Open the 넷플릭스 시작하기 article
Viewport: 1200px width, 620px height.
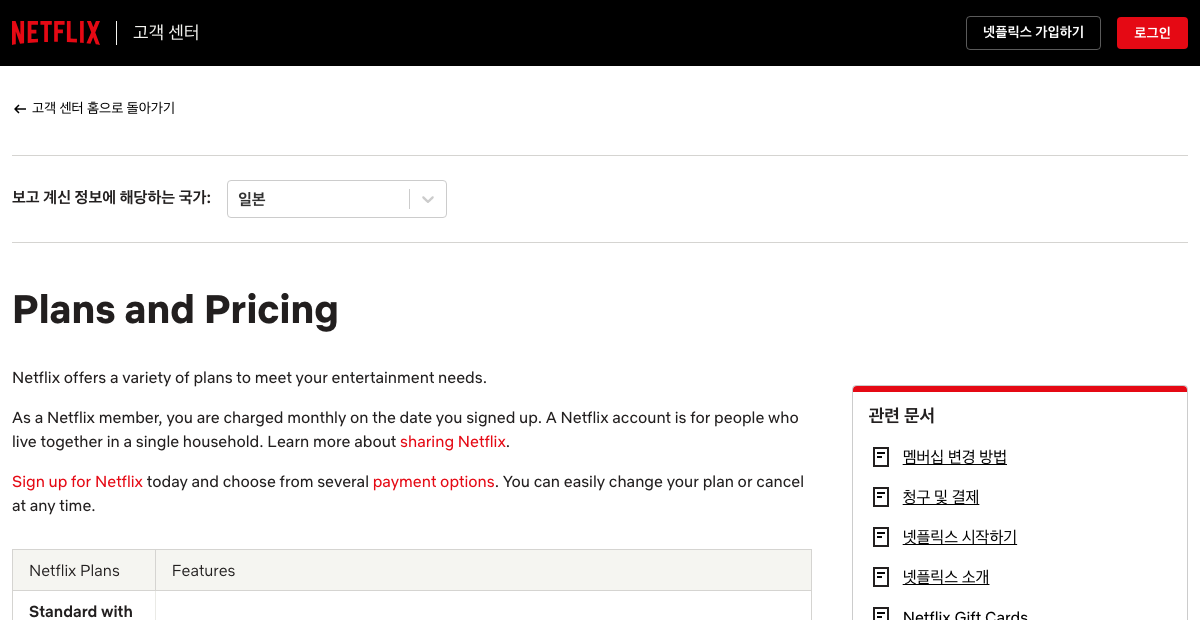(960, 537)
